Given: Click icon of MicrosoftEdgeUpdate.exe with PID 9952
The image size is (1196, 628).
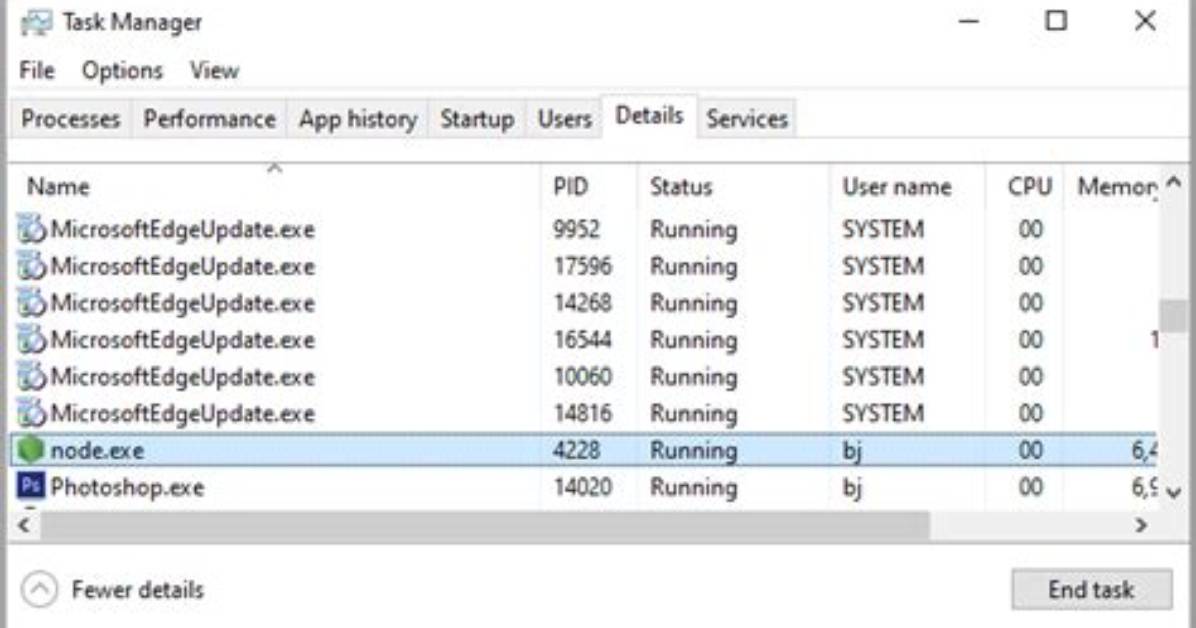Looking at the screenshot, I should click(31, 229).
